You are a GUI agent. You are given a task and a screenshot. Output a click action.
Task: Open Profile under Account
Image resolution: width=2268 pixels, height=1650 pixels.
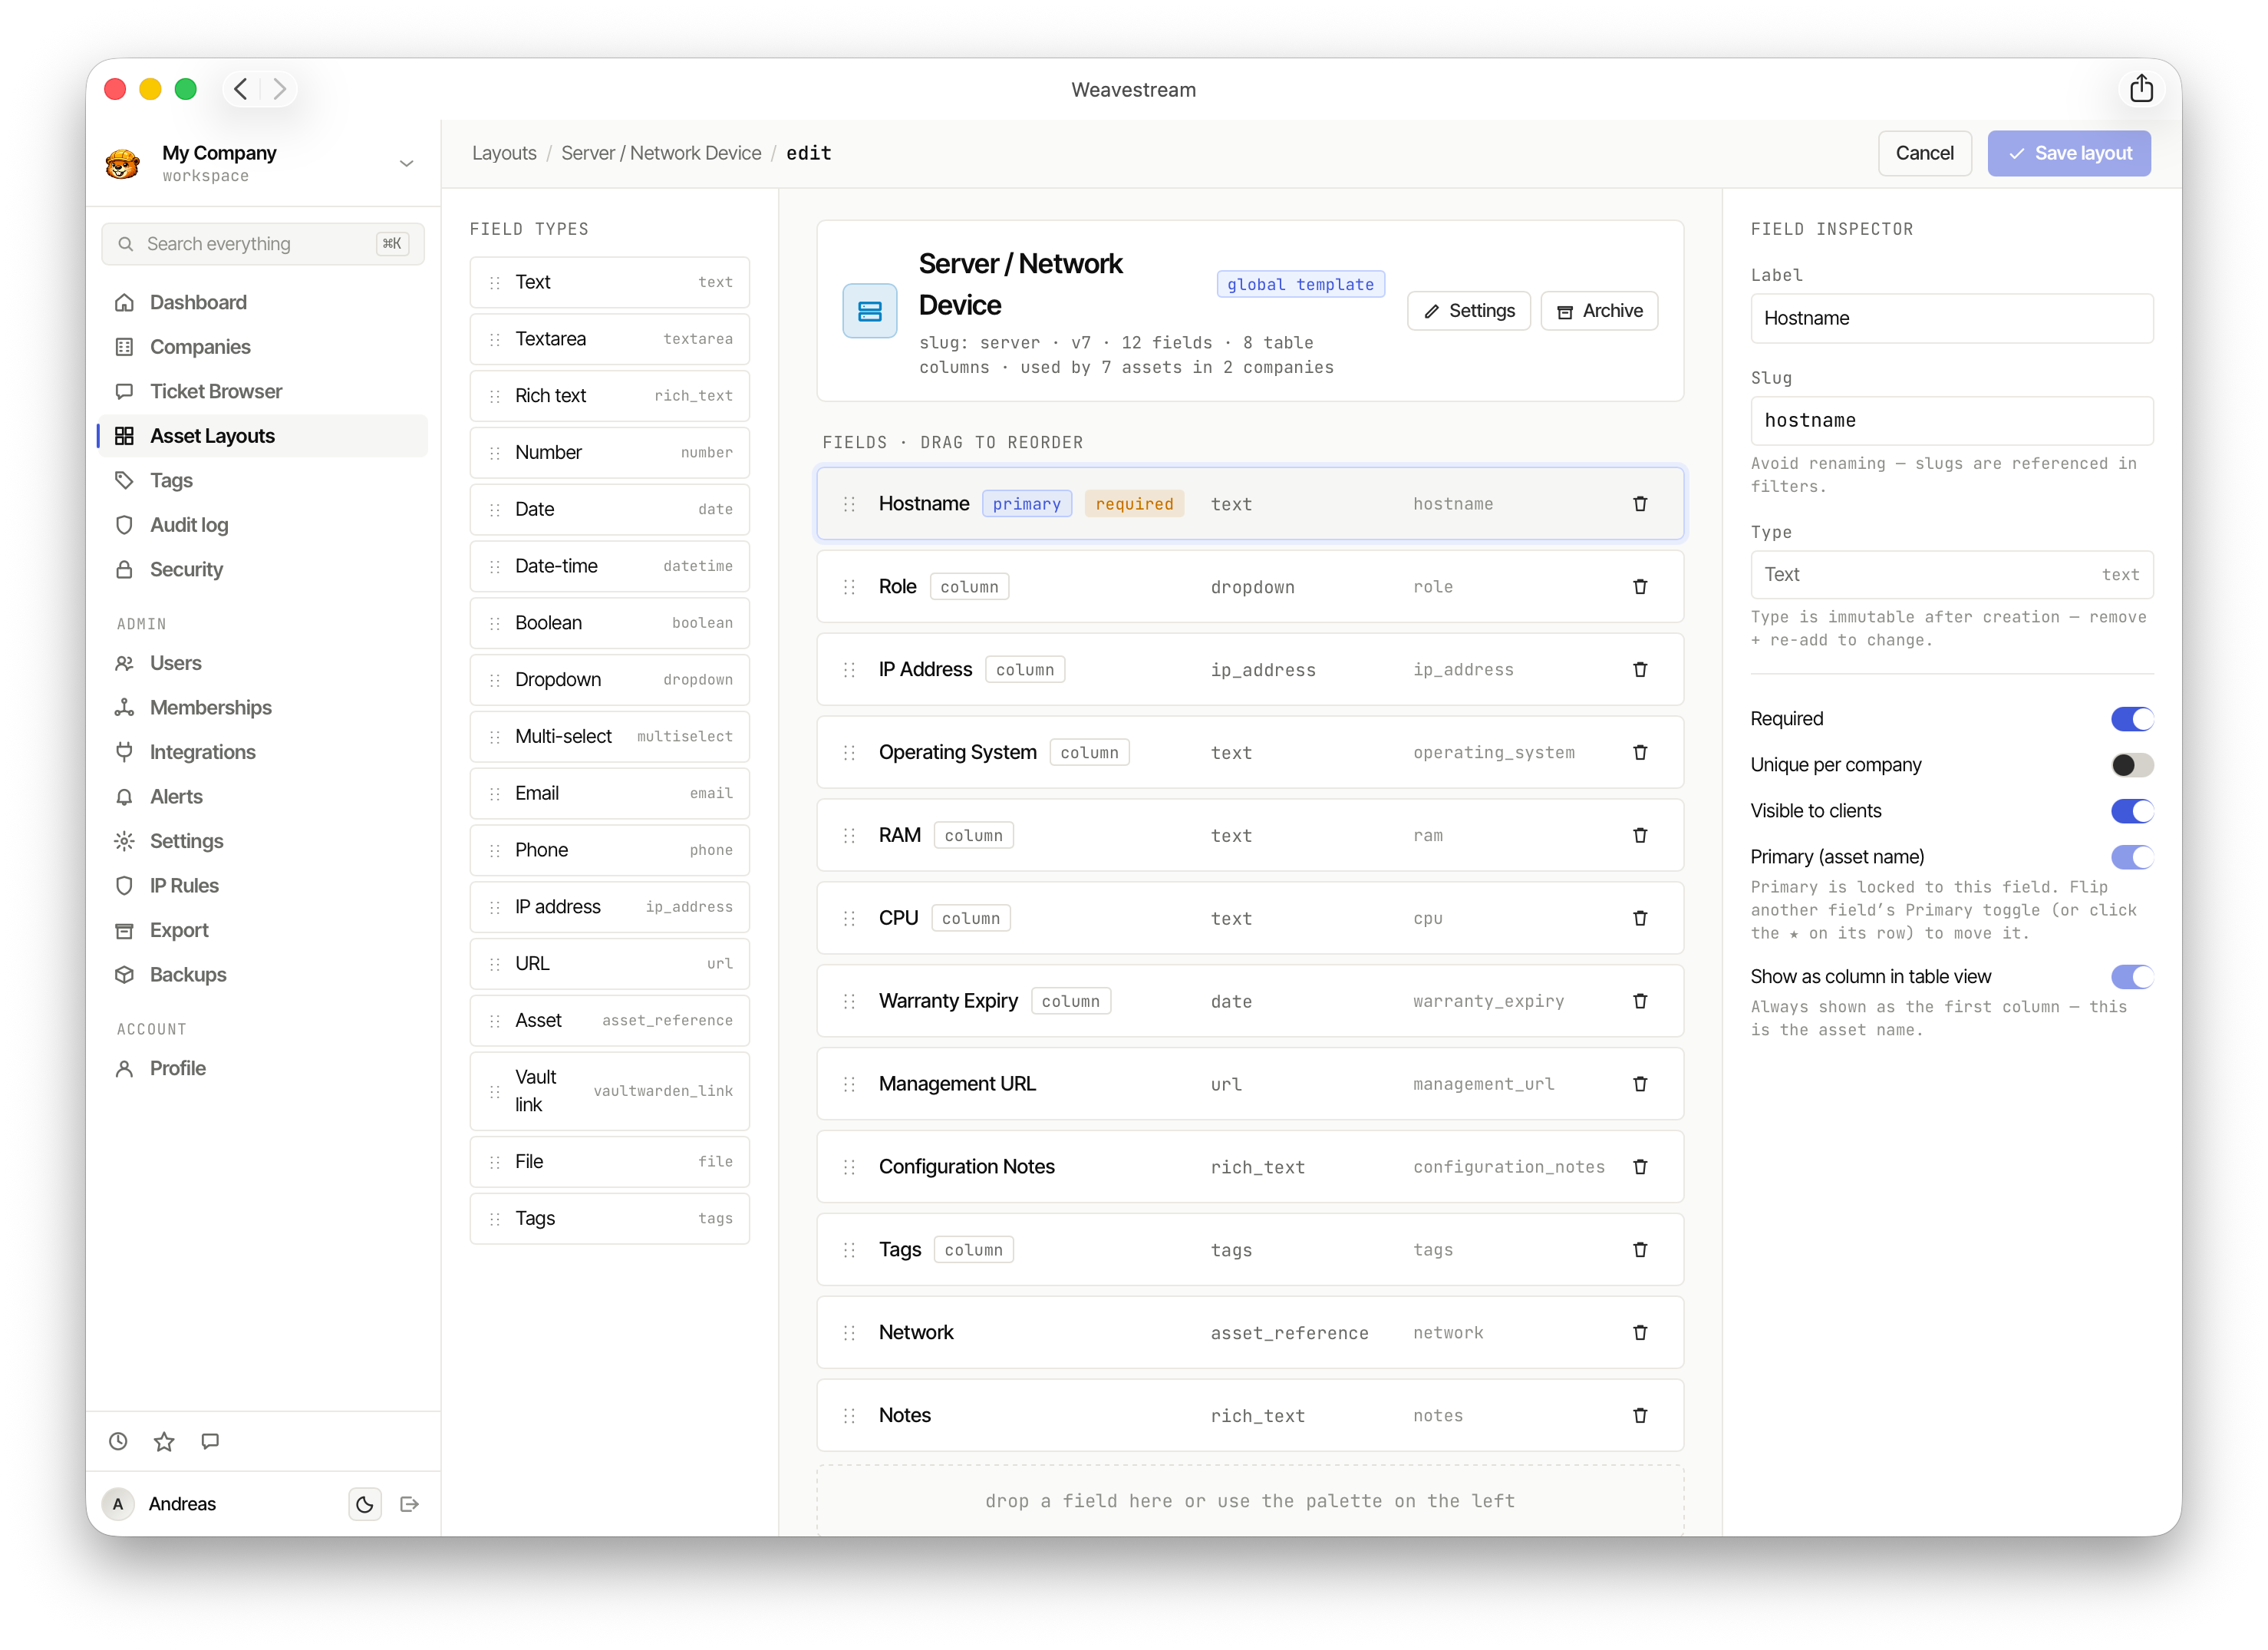tap(263, 1069)
